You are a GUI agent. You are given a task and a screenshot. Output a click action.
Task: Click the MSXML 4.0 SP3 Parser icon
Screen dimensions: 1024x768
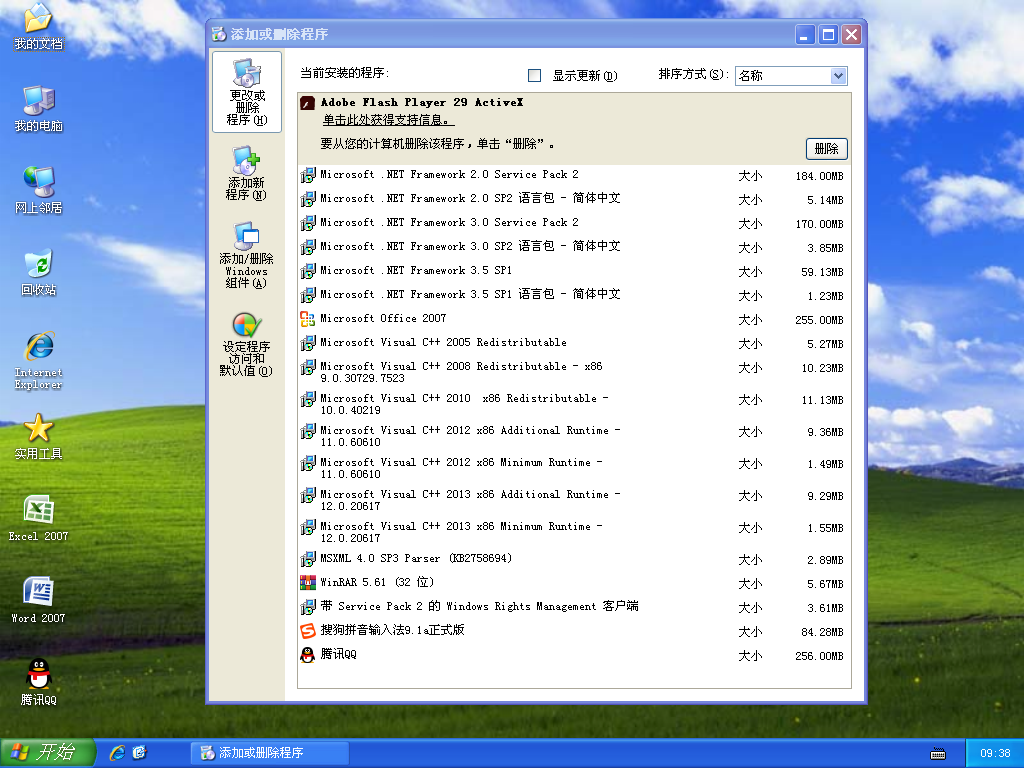[x=308, y=559]
